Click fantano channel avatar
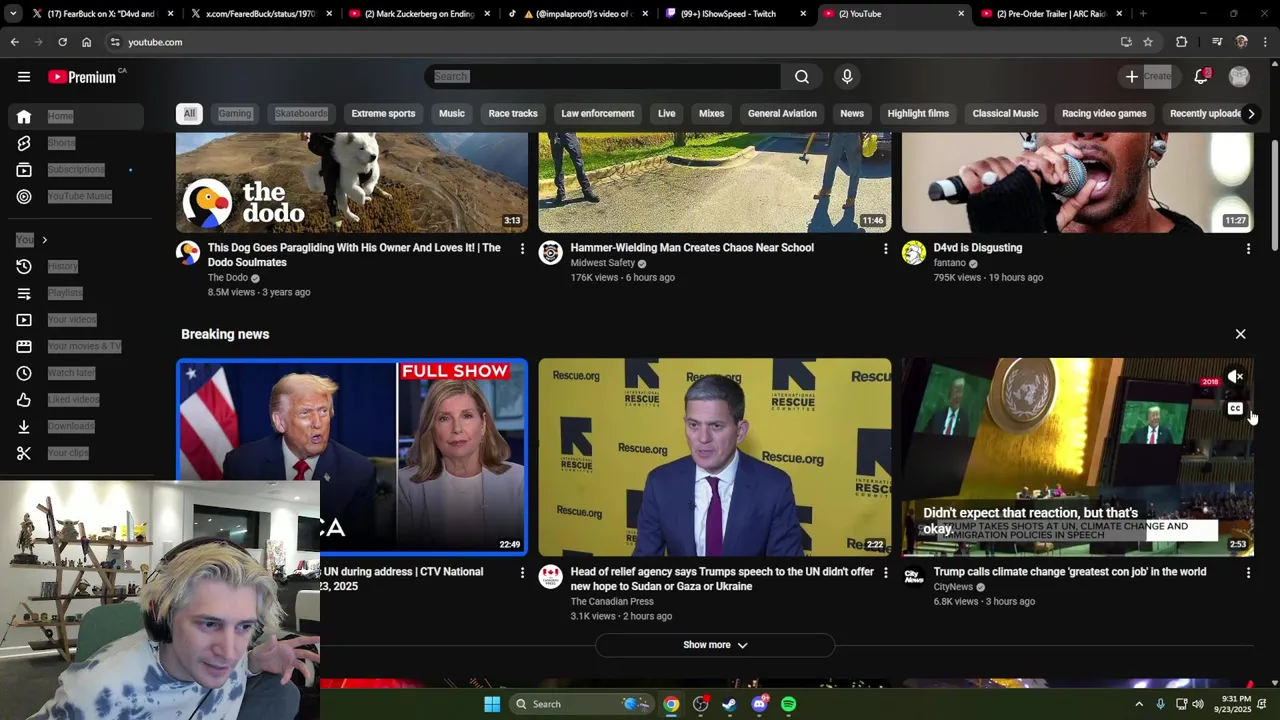 pos(914,252)
